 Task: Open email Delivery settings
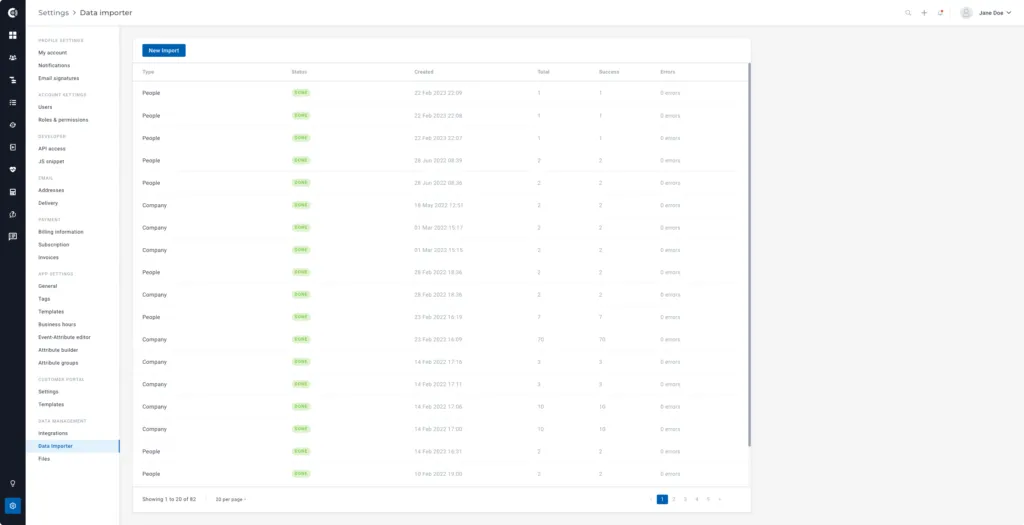pyautogui.click(x=48, y=203)
